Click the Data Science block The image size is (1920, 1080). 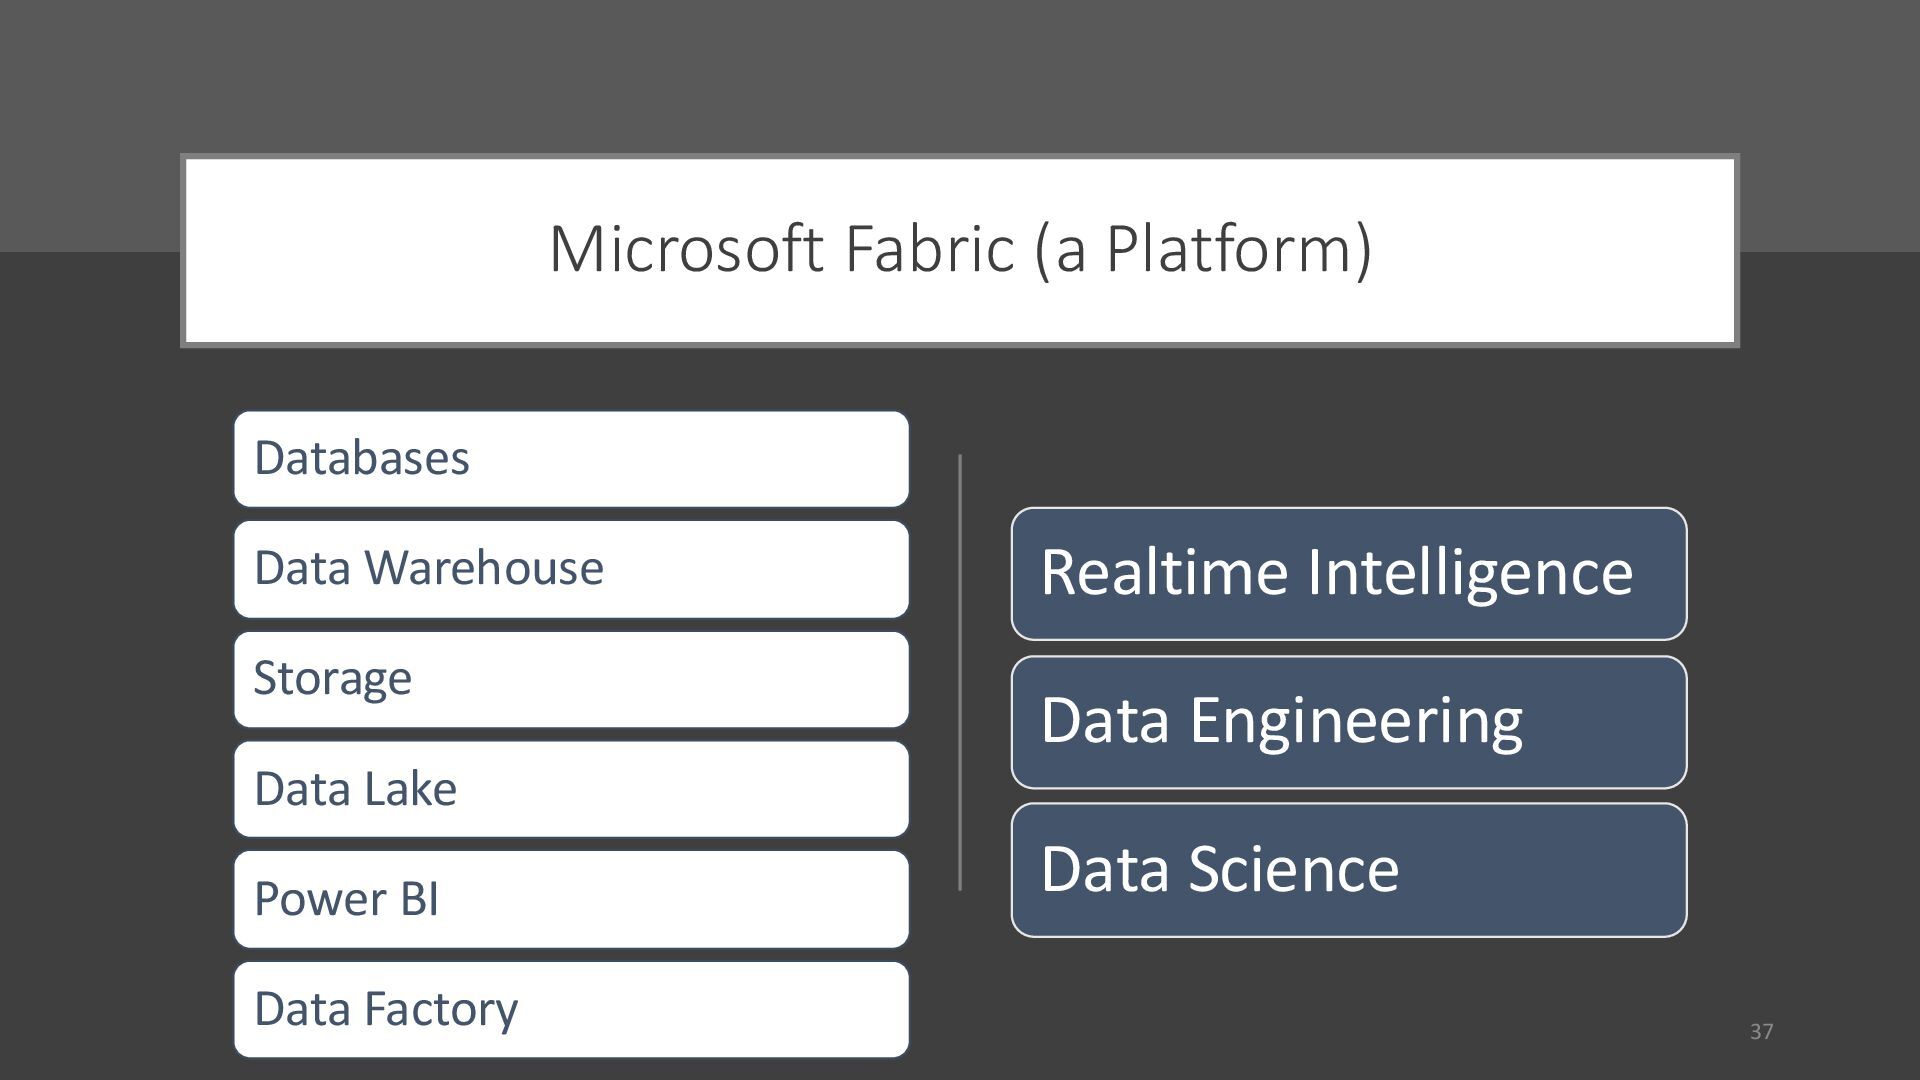(x=1348, y=869)
